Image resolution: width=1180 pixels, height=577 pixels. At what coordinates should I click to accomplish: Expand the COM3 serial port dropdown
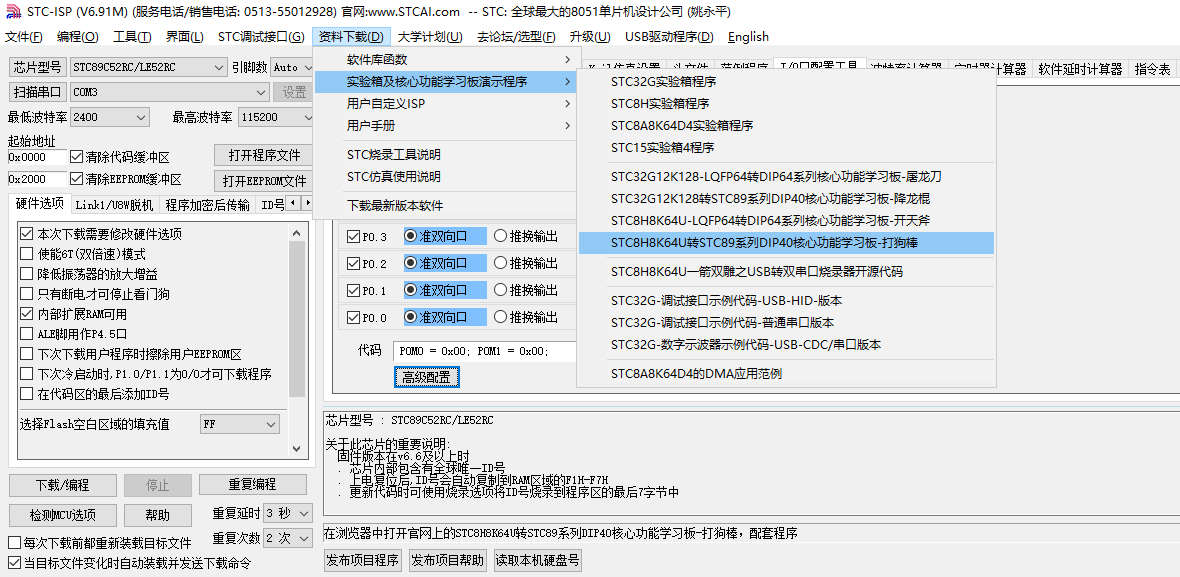(x=261, y=92)
